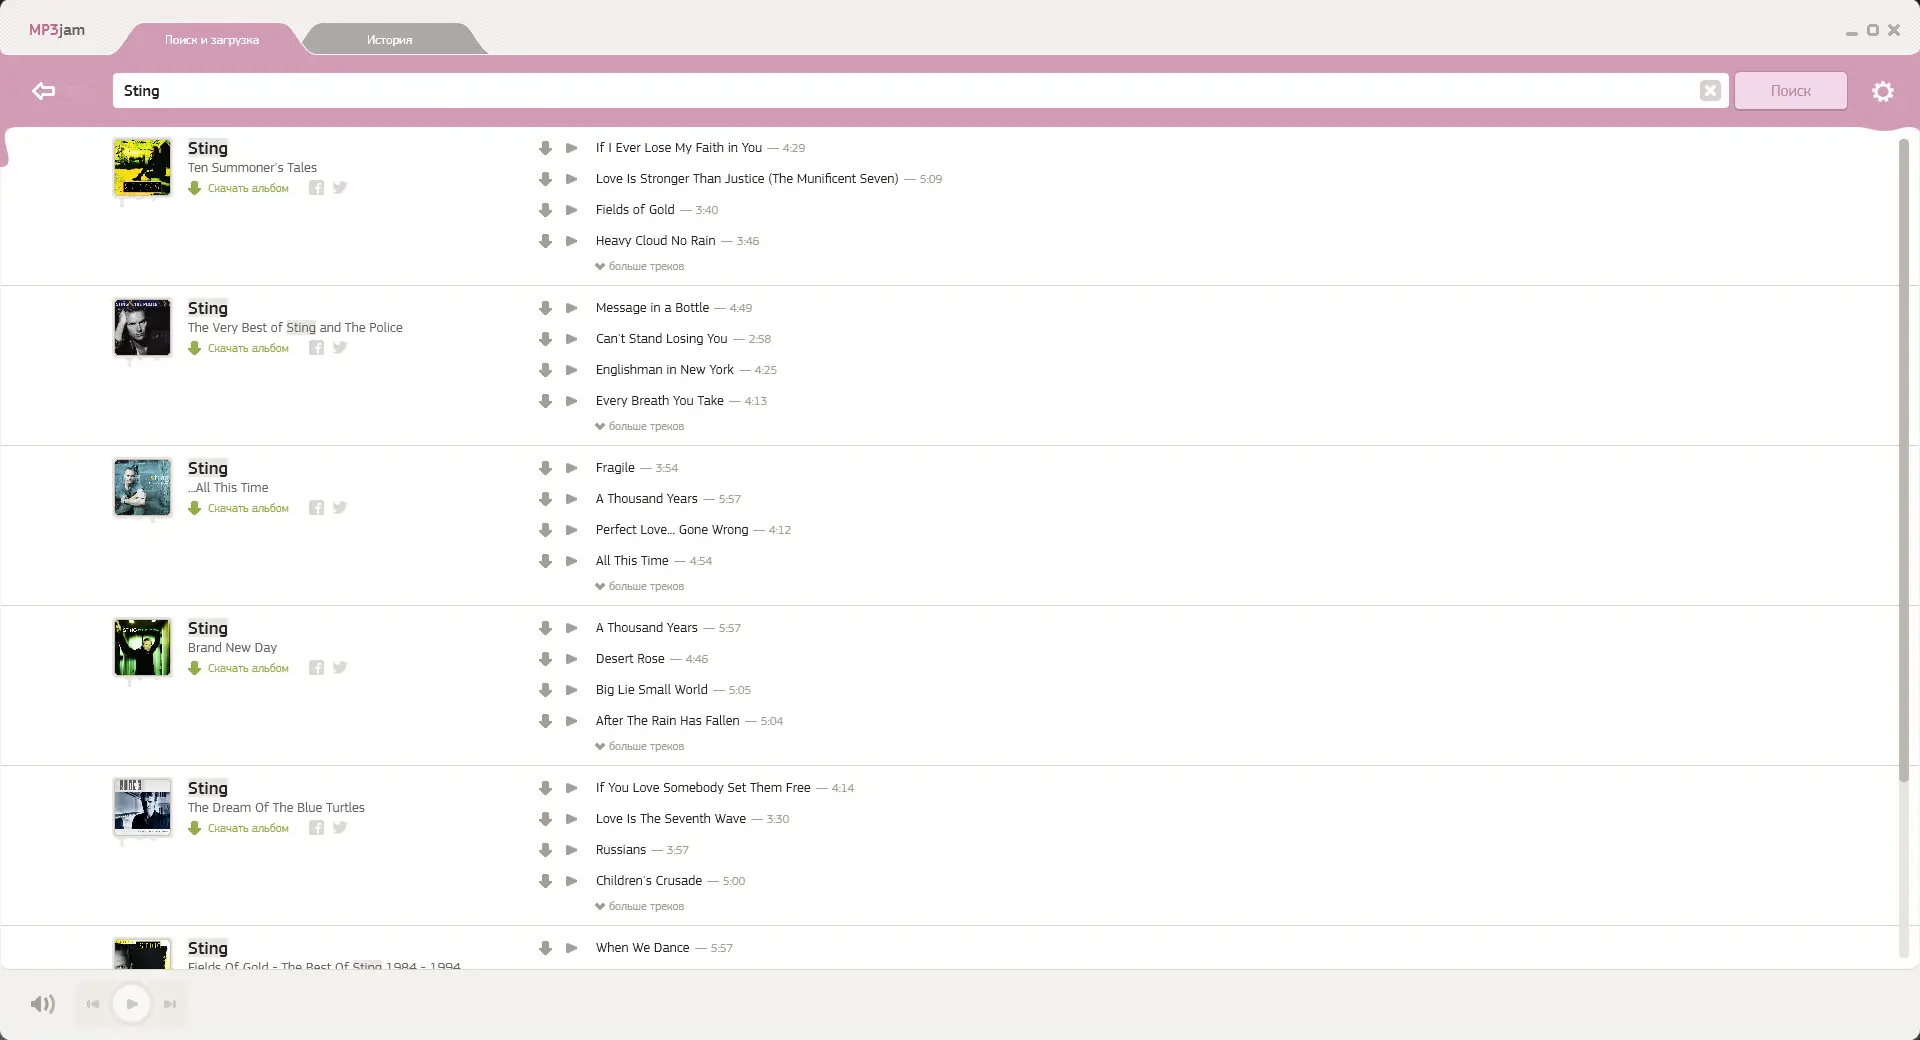1920x1040 pixels.
Task: Focus the search input containing Sting
Action: [x=905, y=91]
